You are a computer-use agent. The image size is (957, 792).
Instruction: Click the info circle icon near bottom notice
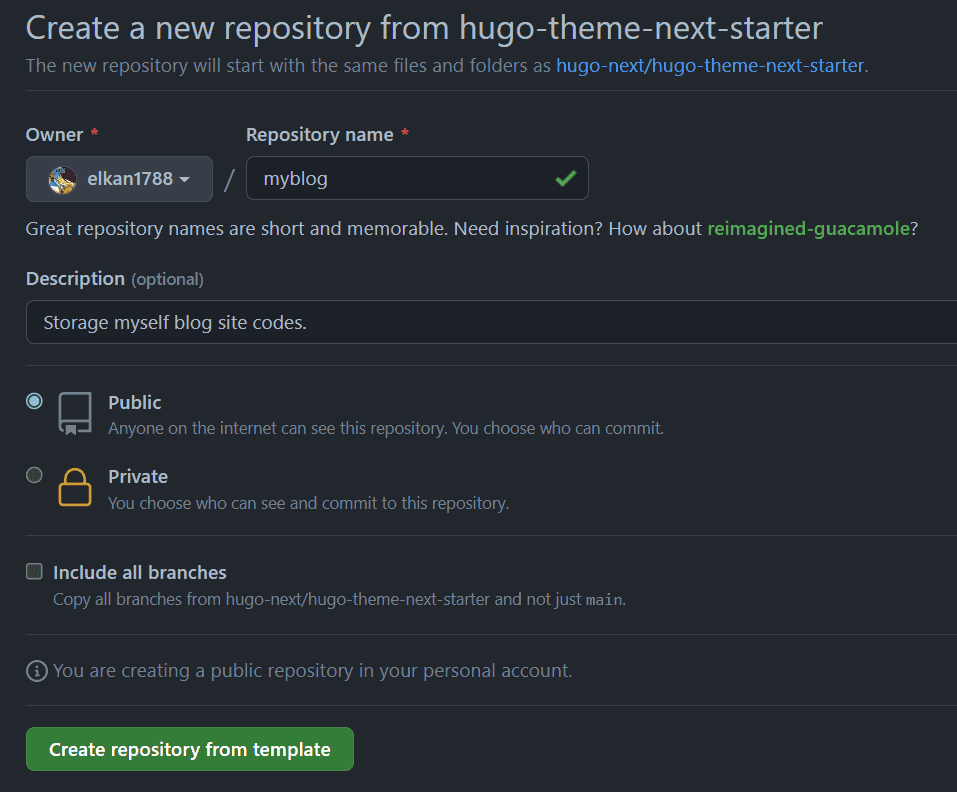36,671
